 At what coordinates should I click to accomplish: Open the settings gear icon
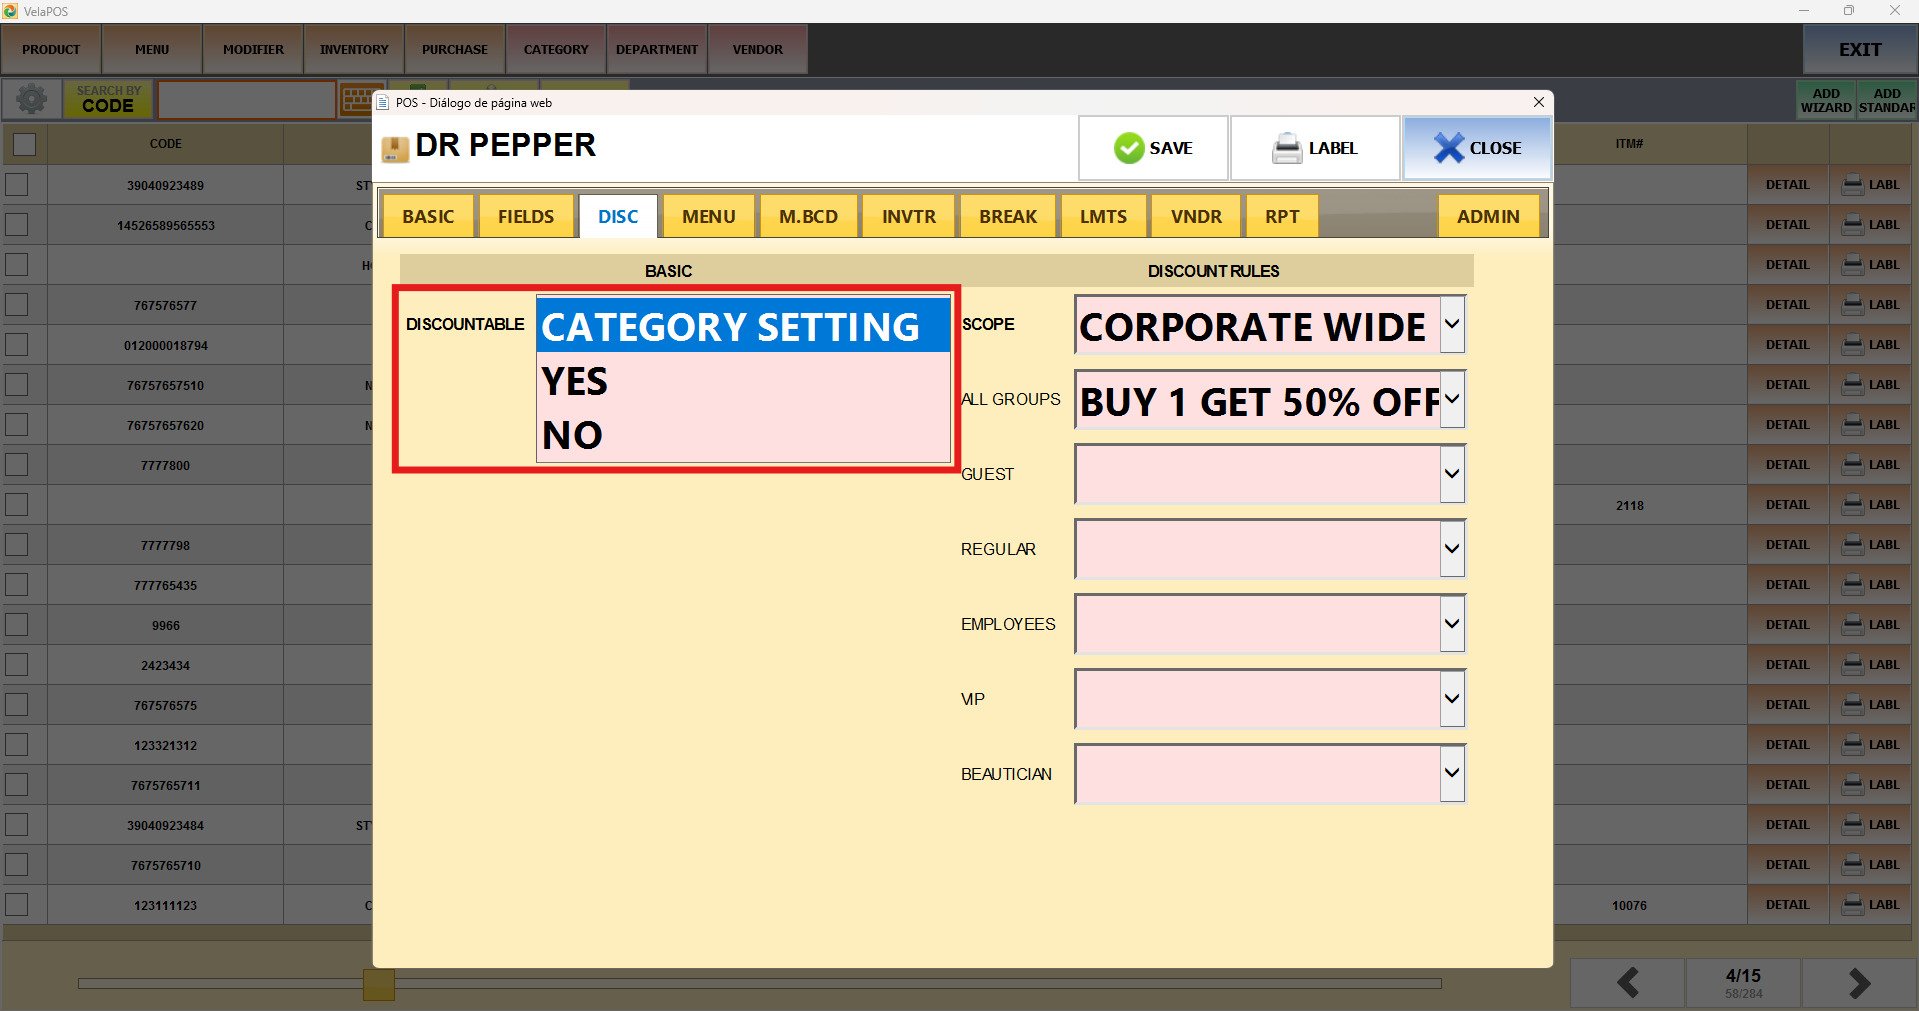(31, 99)
